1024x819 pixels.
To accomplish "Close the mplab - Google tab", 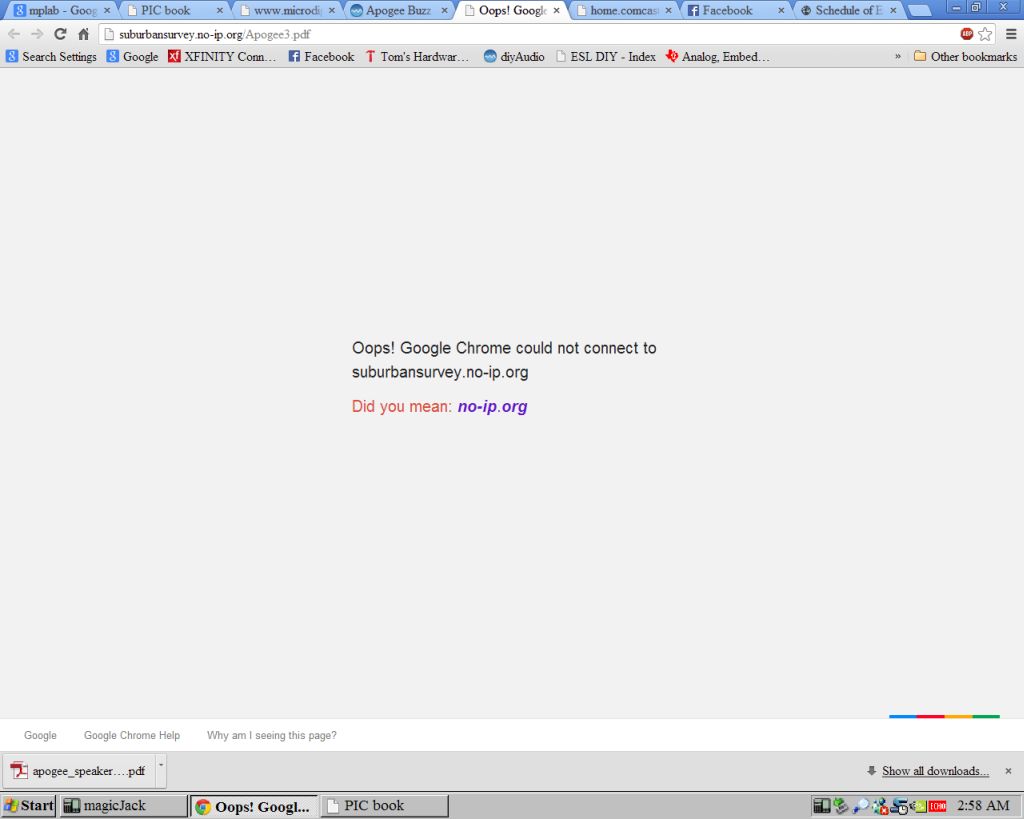I will 107,10.
